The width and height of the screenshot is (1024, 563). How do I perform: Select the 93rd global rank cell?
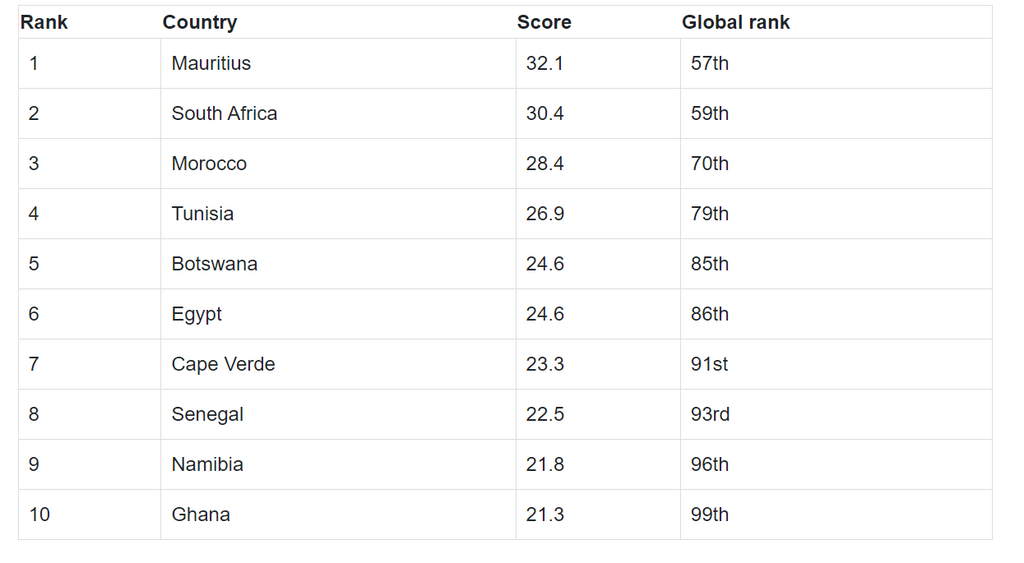(x=837, y=414)
